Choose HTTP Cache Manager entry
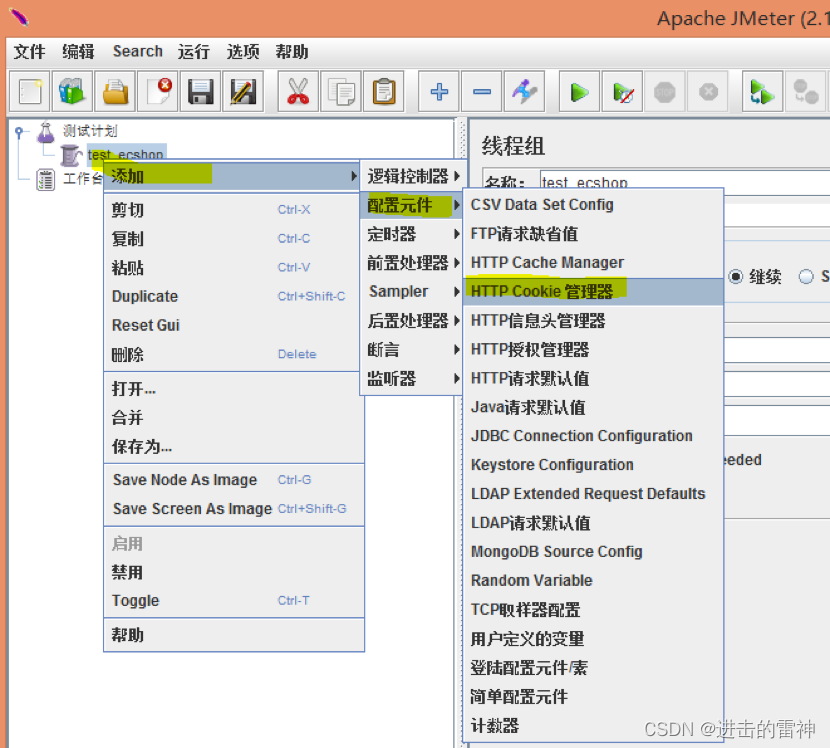830x748 pixels. click(593, 263)
